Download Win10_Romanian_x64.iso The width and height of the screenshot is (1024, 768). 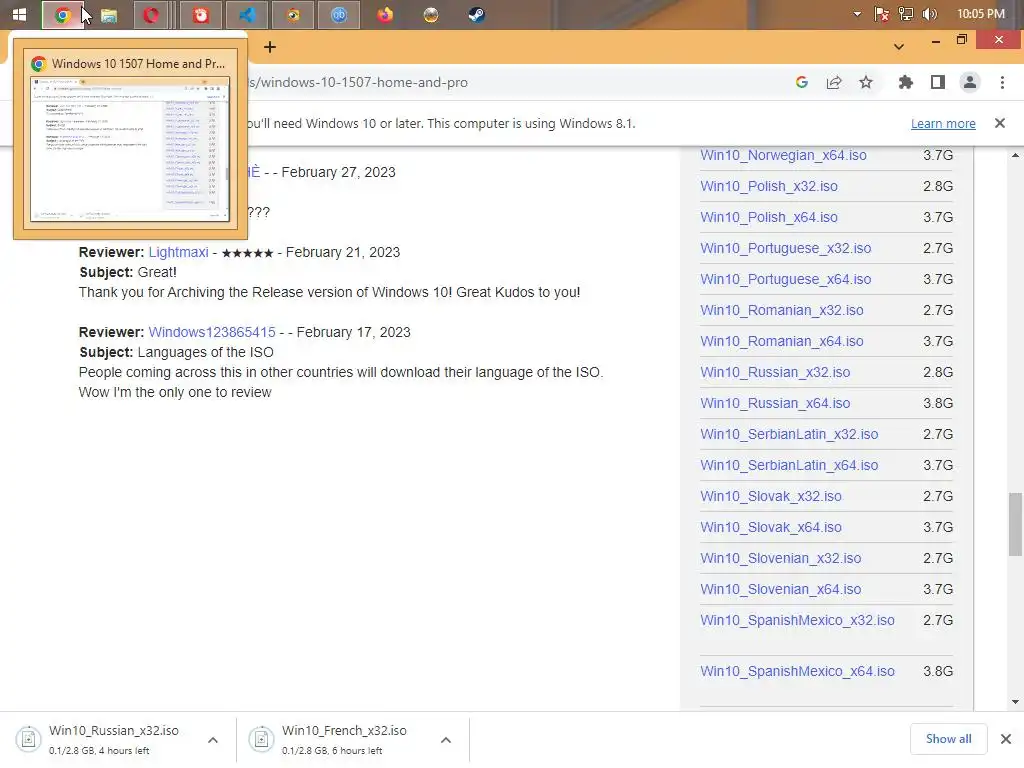click(x=782, y=341)
